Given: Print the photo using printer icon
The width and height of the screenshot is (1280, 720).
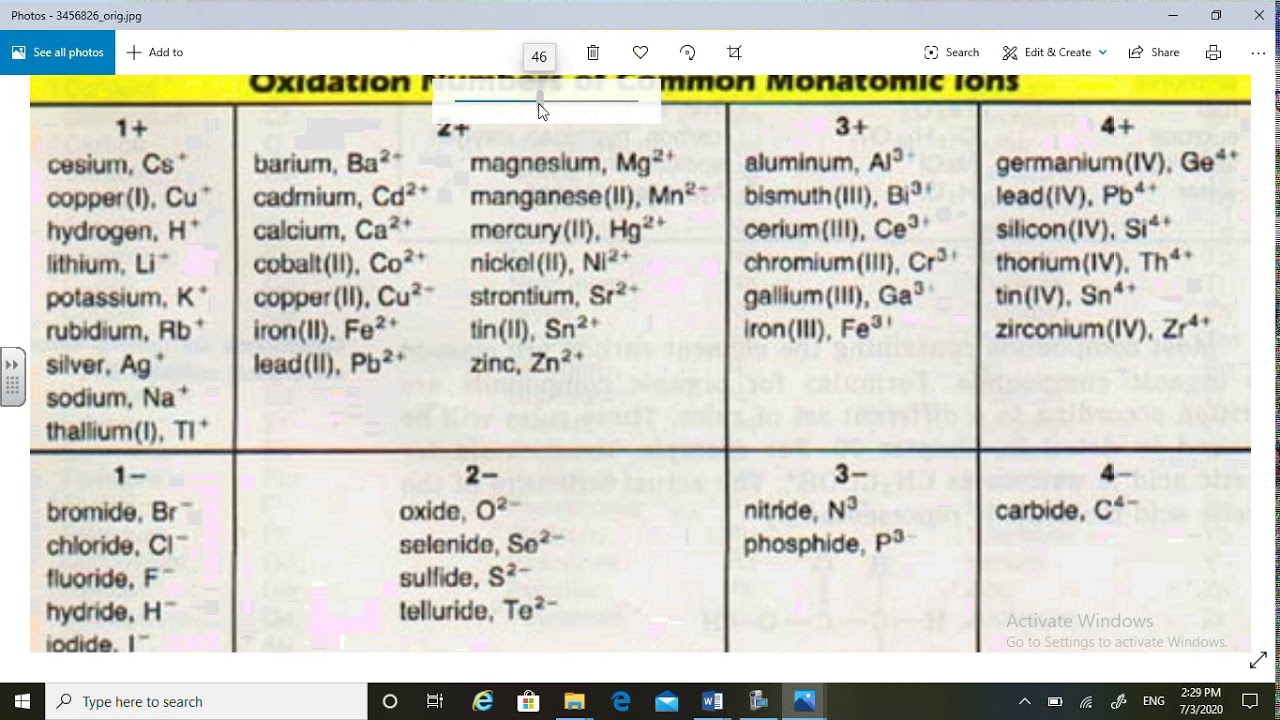Looking at the screenshot, I should (x=1213, y=52).
